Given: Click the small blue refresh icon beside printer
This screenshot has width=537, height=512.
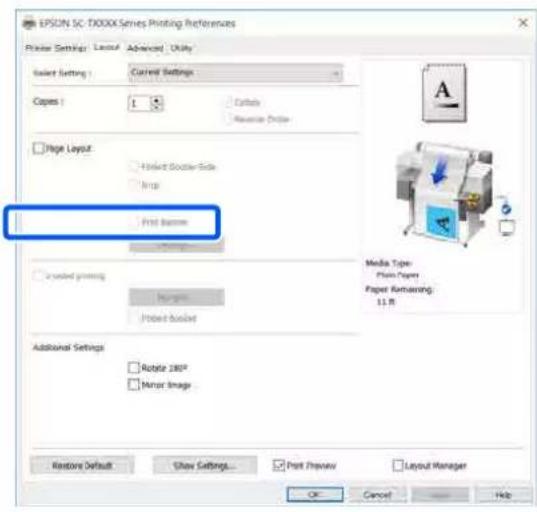Looking at the screenshot, I should point(506,208).
